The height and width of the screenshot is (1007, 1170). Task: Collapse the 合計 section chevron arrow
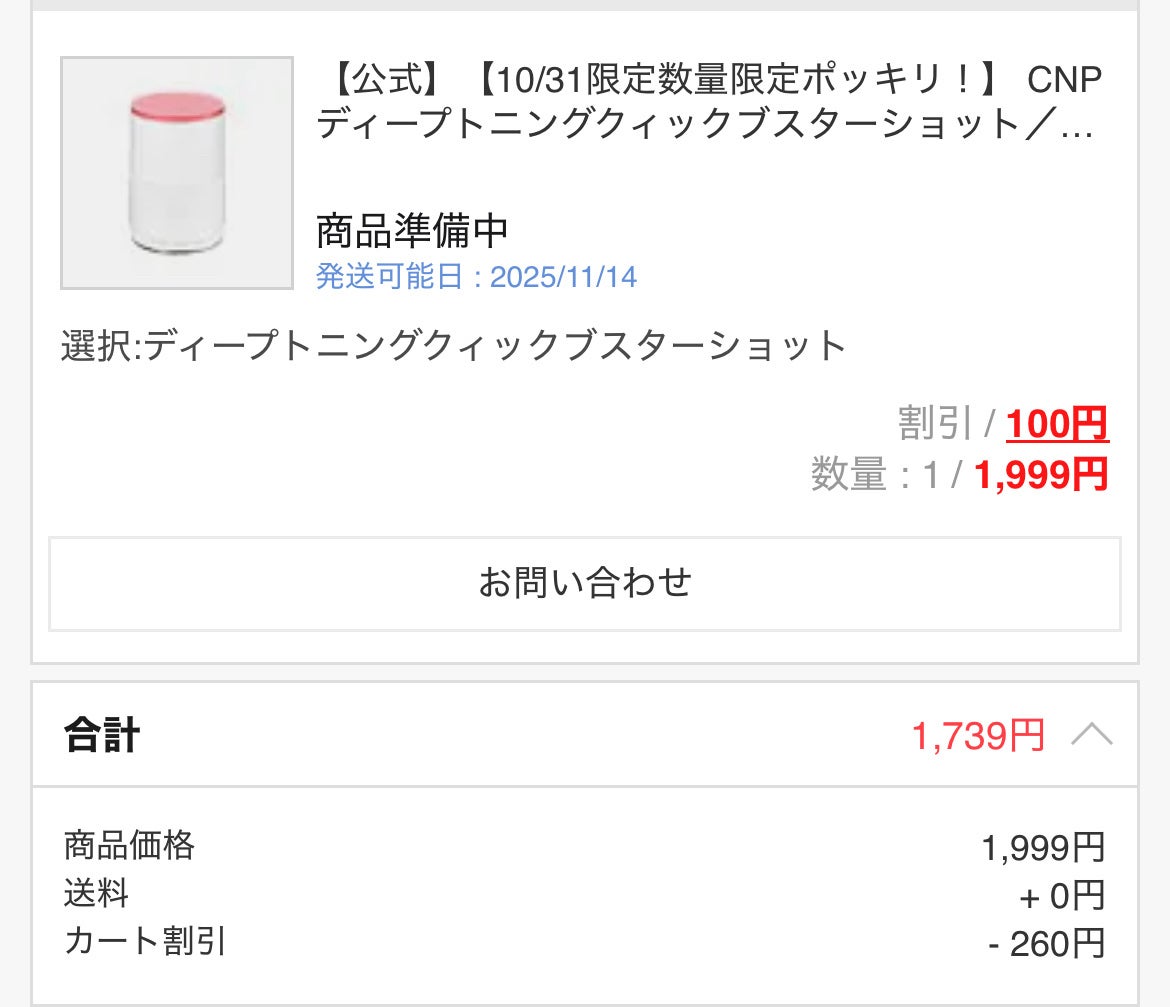[1091, 736]
